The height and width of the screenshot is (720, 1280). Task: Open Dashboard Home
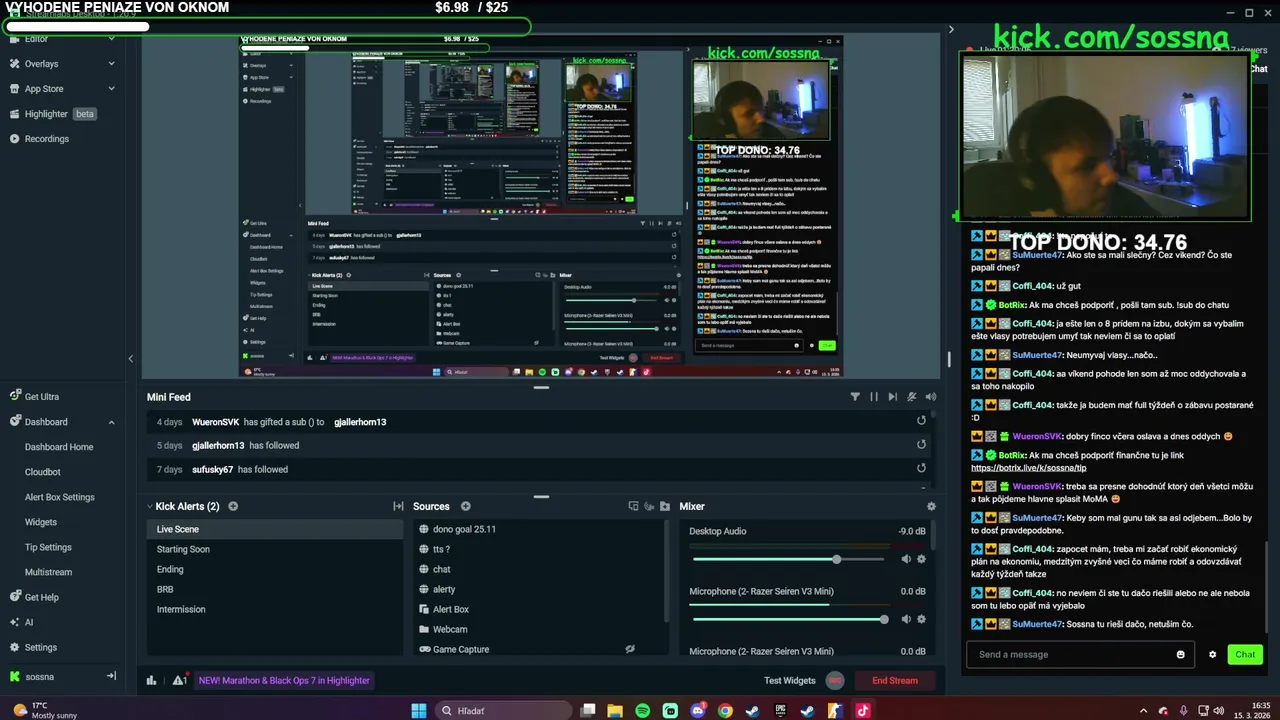coord(59,447)
